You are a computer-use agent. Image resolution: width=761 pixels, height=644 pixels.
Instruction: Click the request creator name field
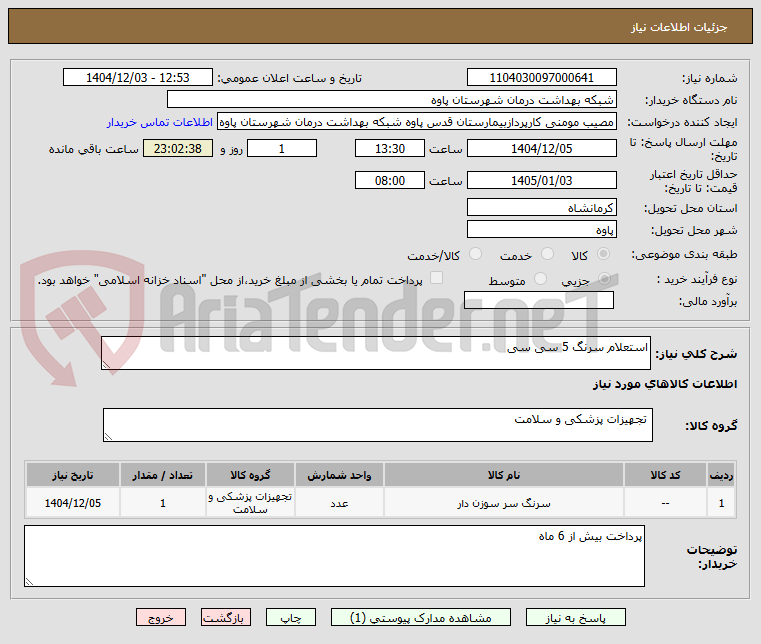pos(417,121)
